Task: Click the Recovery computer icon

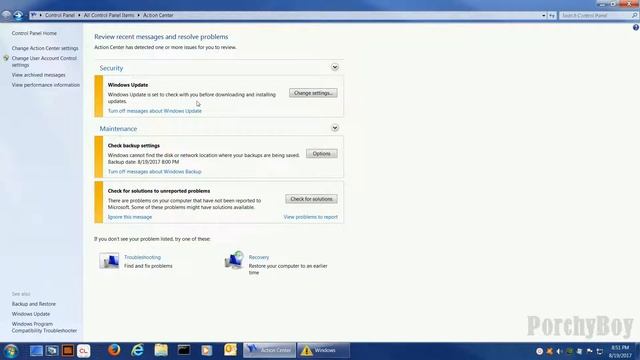Action: click(x=234, y=260)
